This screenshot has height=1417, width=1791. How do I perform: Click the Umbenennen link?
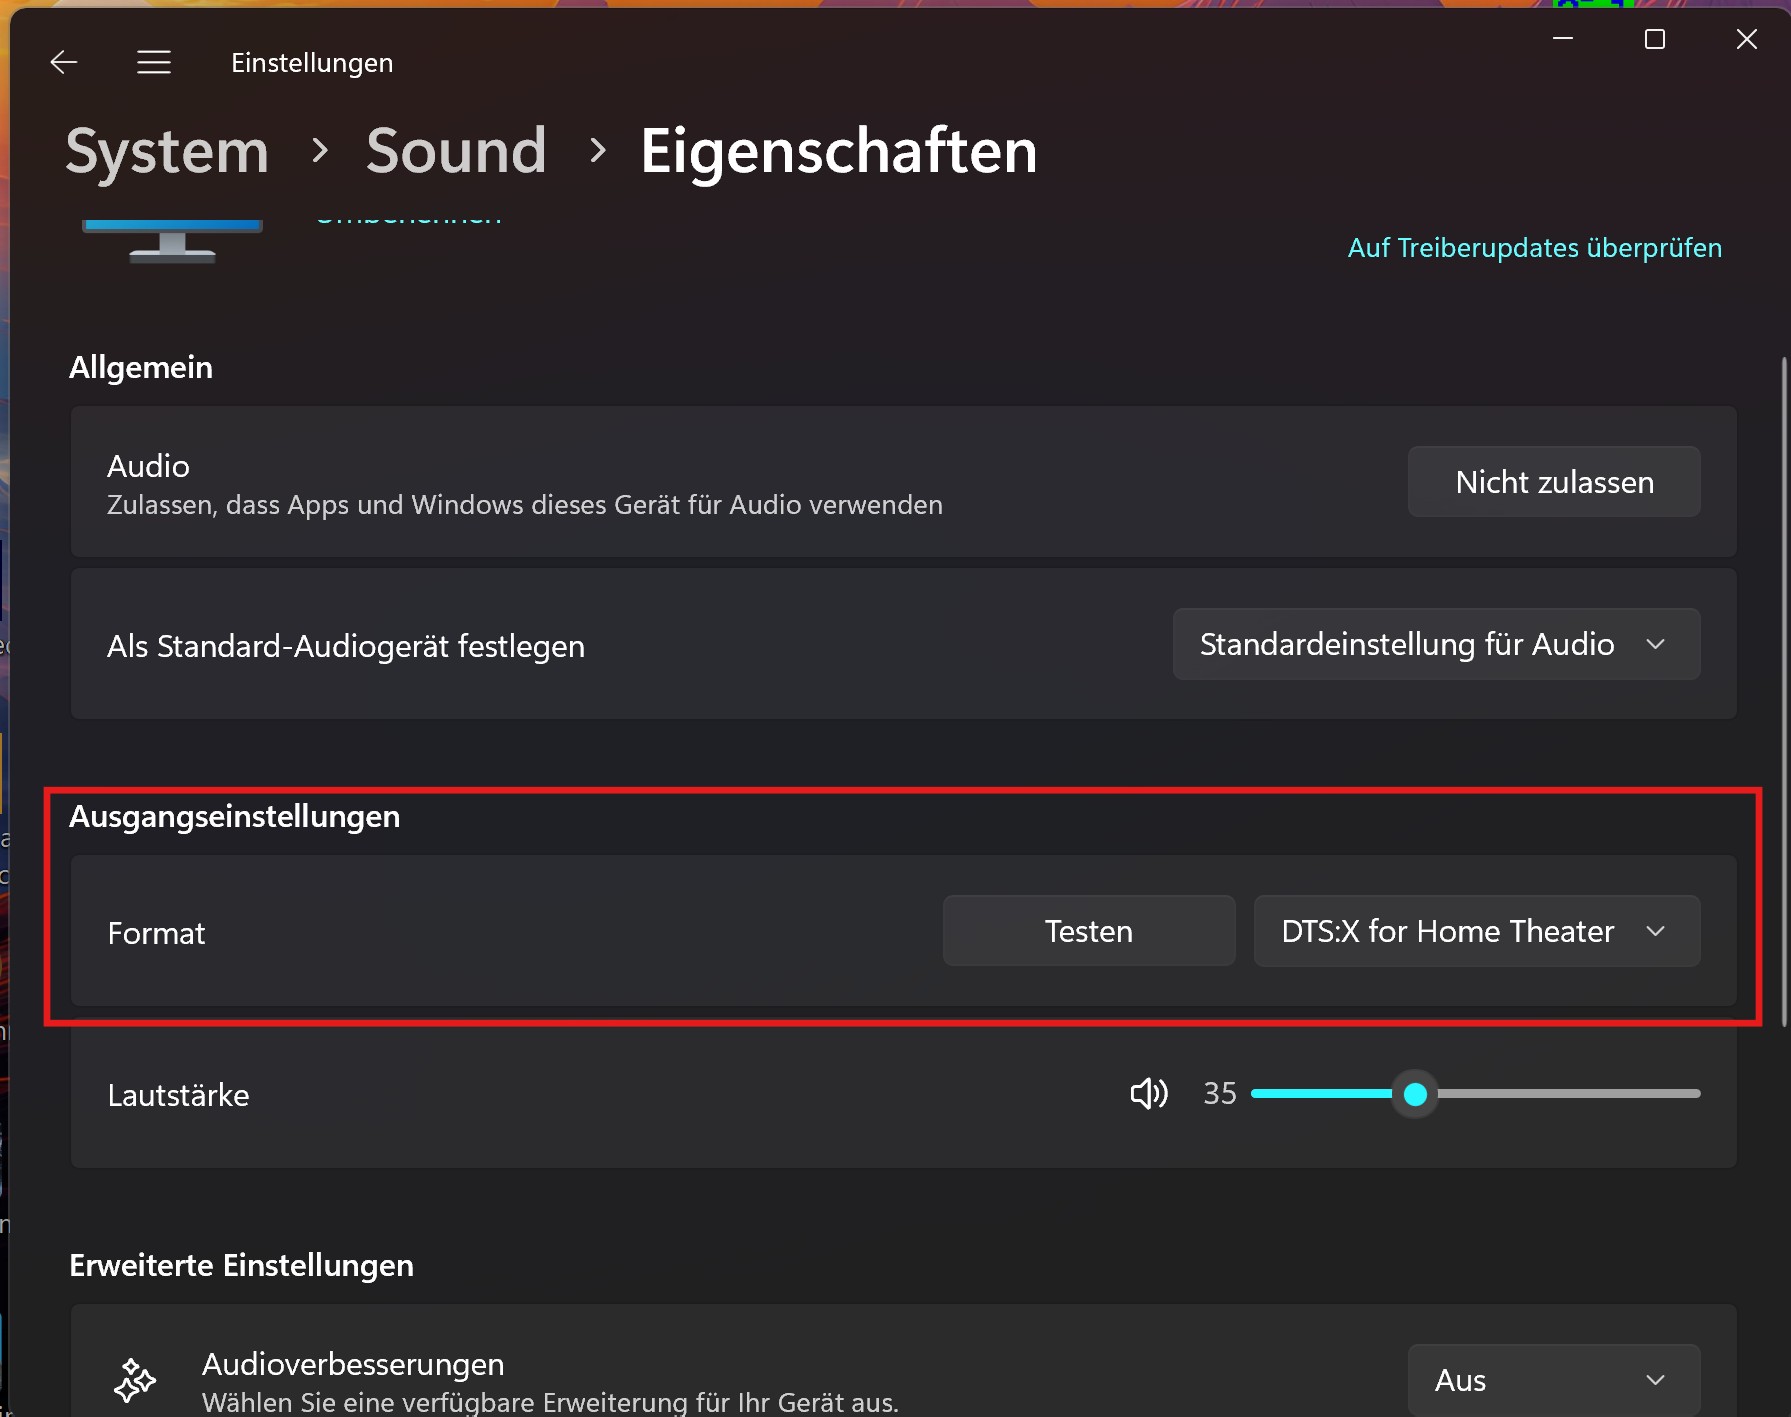tap(407, 218)
